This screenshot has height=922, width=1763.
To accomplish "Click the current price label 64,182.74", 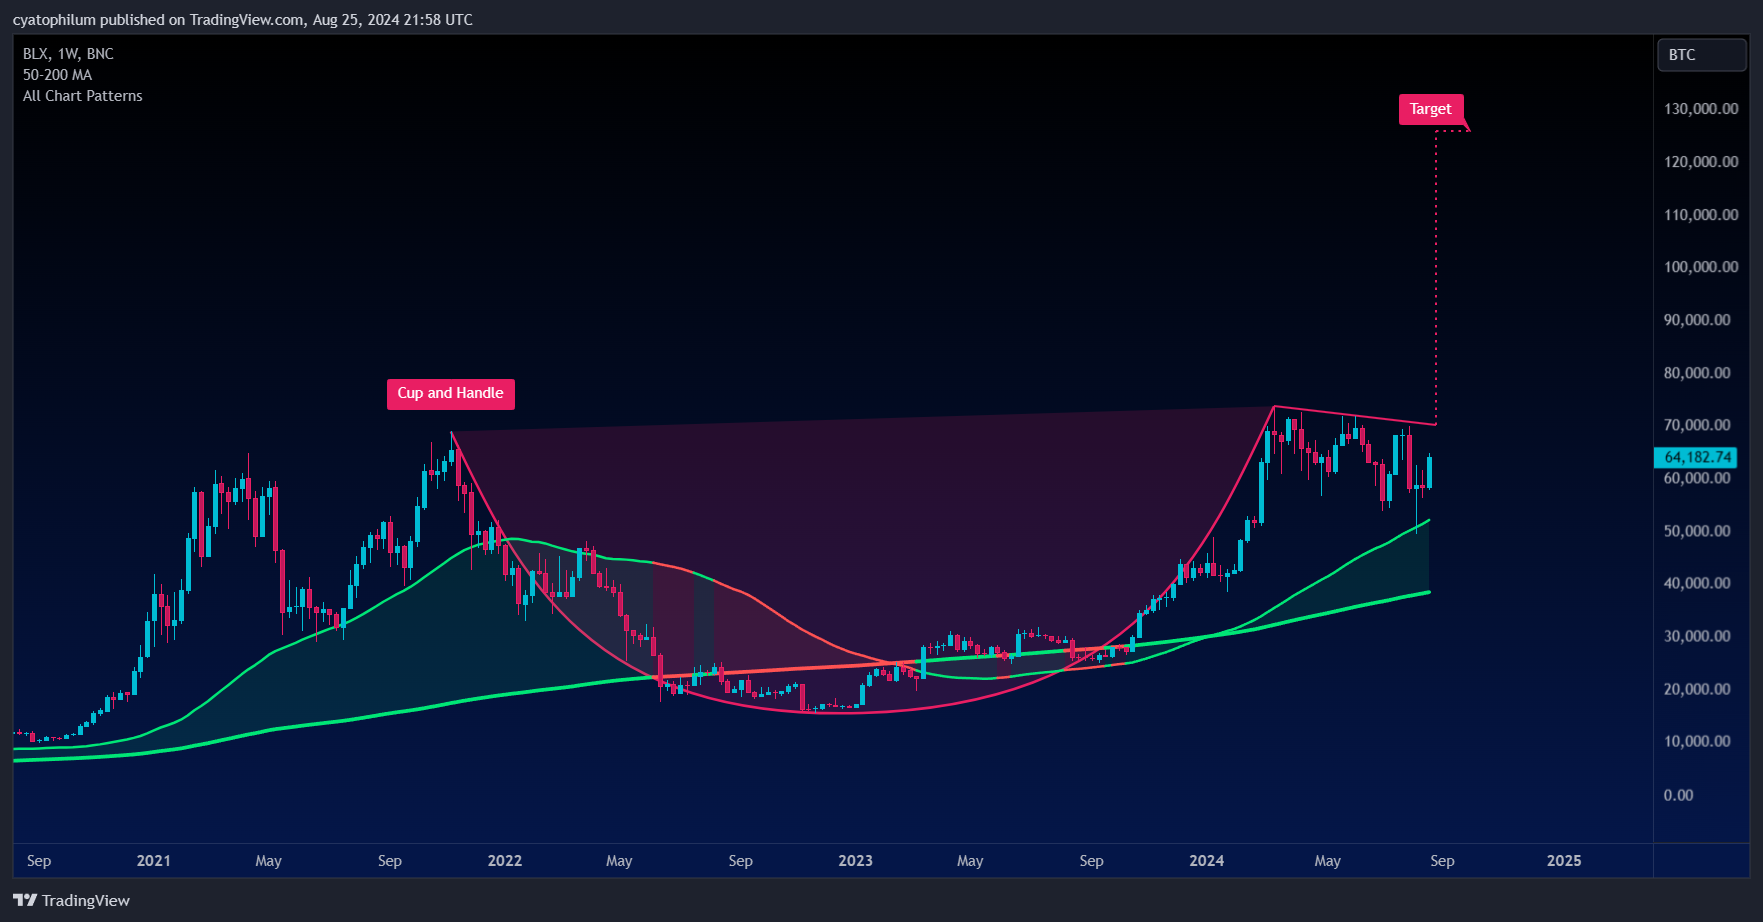I will [x=1696, y=457].
